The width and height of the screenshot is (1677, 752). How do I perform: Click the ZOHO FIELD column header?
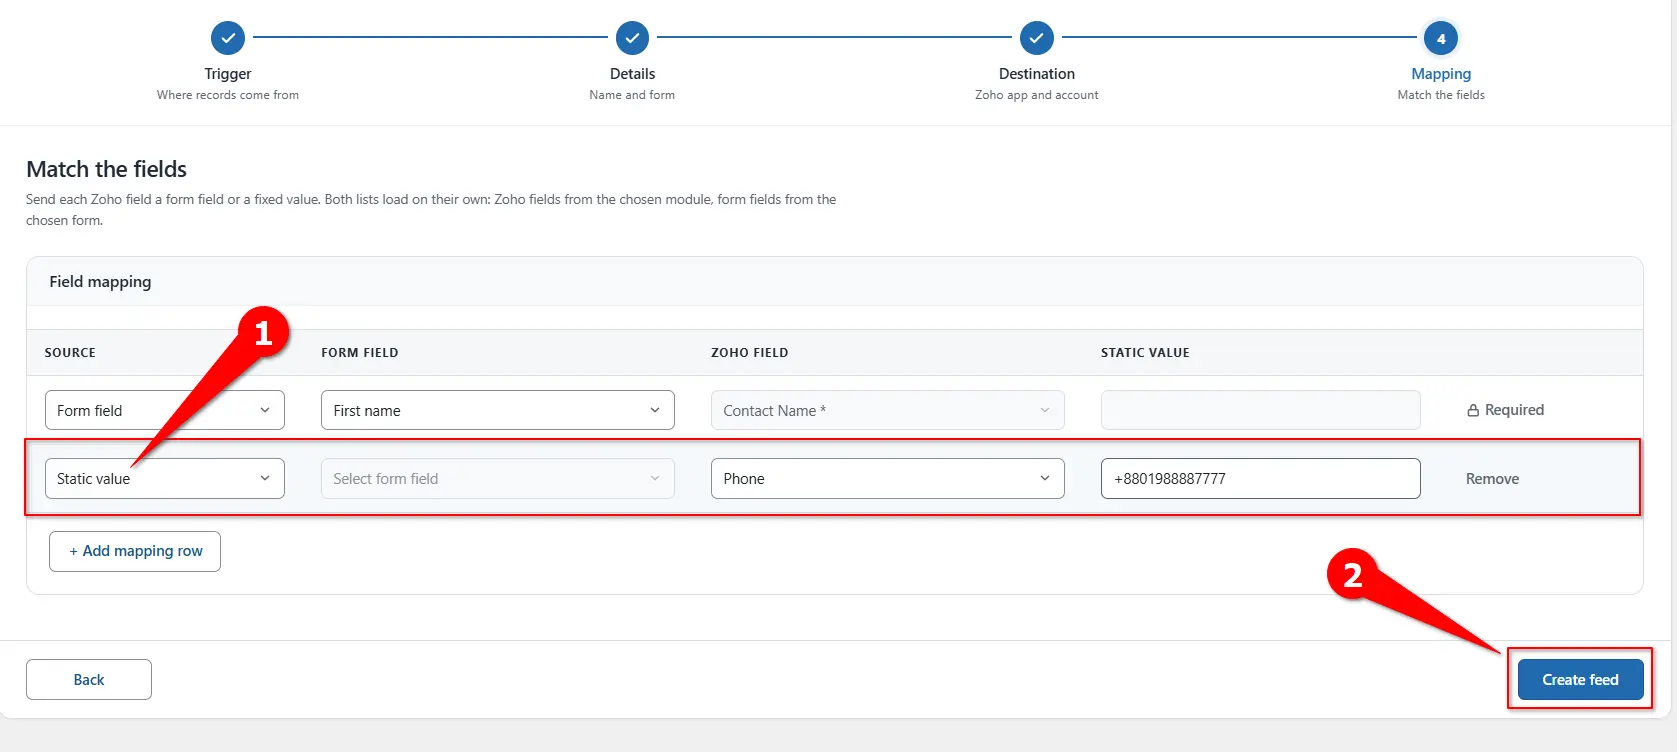pyautogui.click(x=750, y=353)
